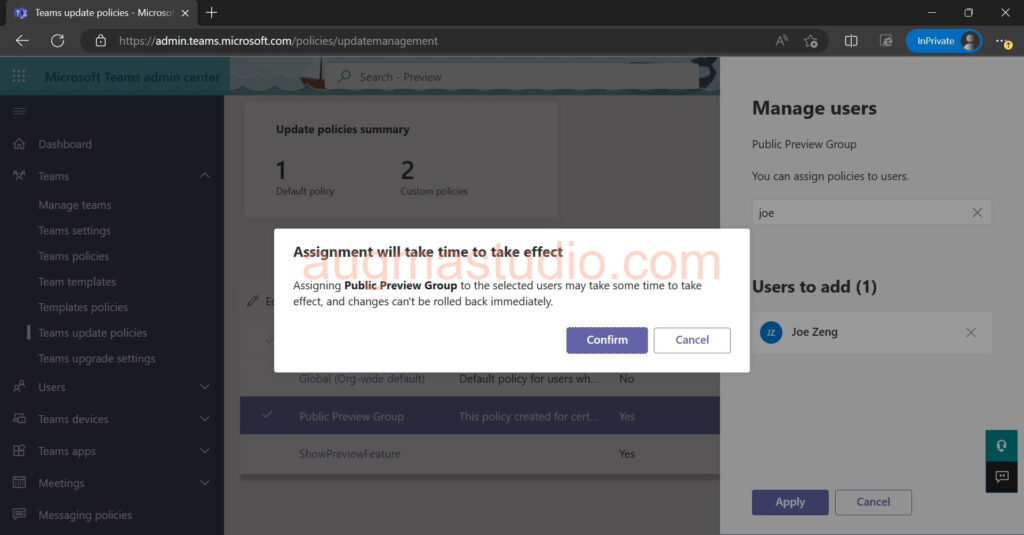Toggle the hamburger navigation menu
This screenshot has width=1024, height=535.
(x=19, y=111)
